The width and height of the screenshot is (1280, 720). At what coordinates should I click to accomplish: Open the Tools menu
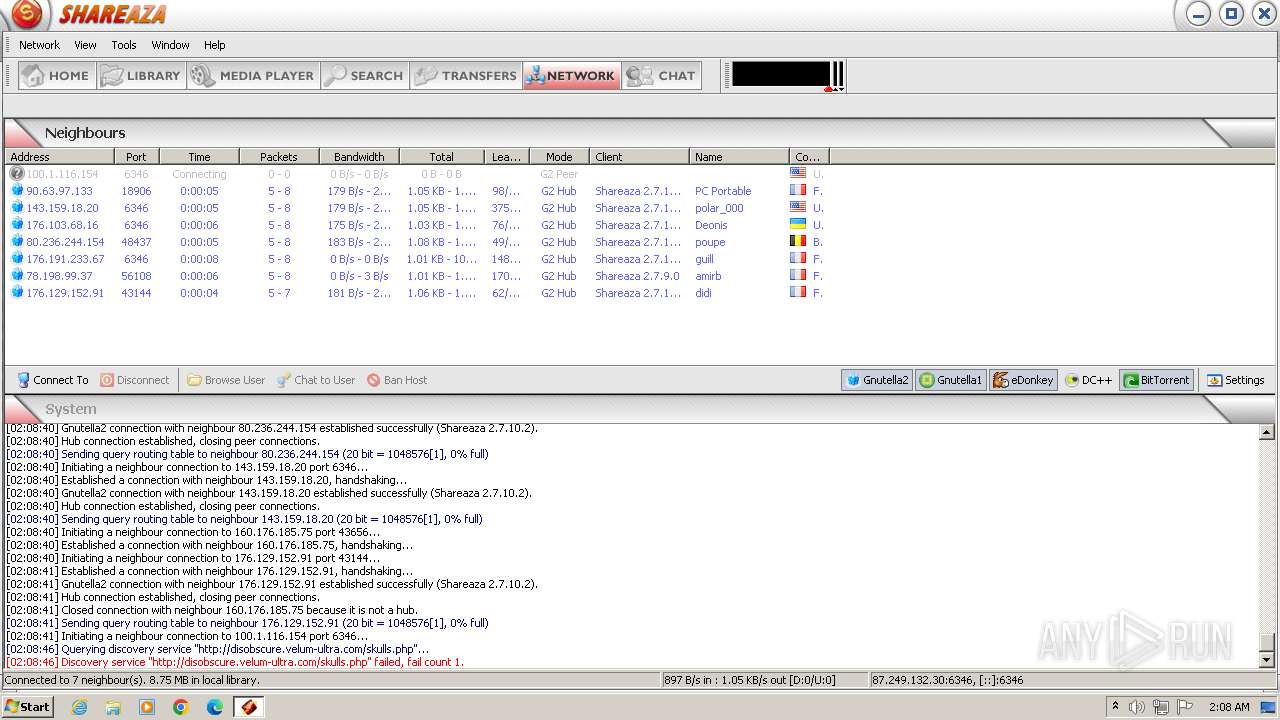[124, 45]
